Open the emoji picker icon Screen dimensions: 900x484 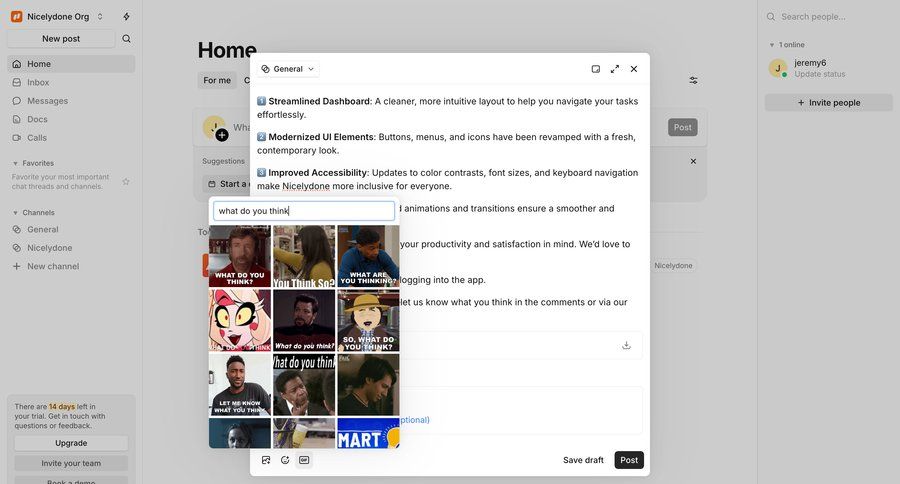click(x=285, y=460)
